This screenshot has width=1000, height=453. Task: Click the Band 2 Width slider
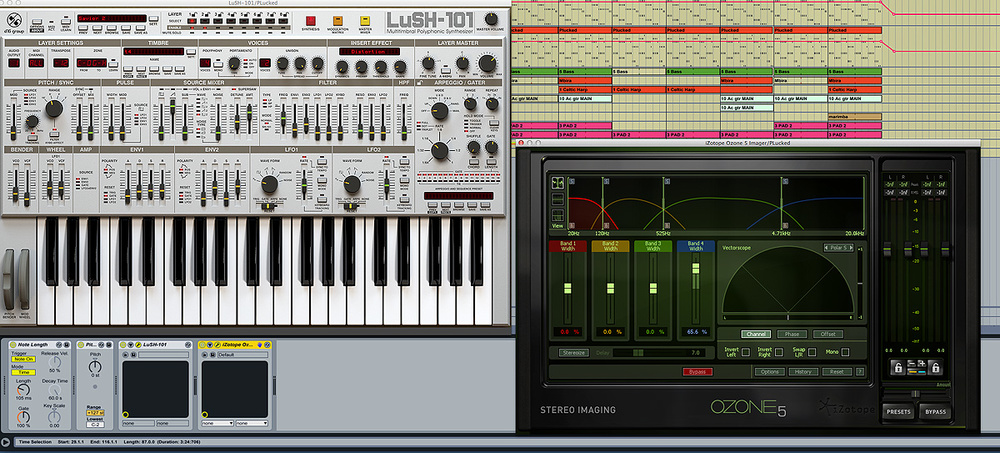click(610, 288)
